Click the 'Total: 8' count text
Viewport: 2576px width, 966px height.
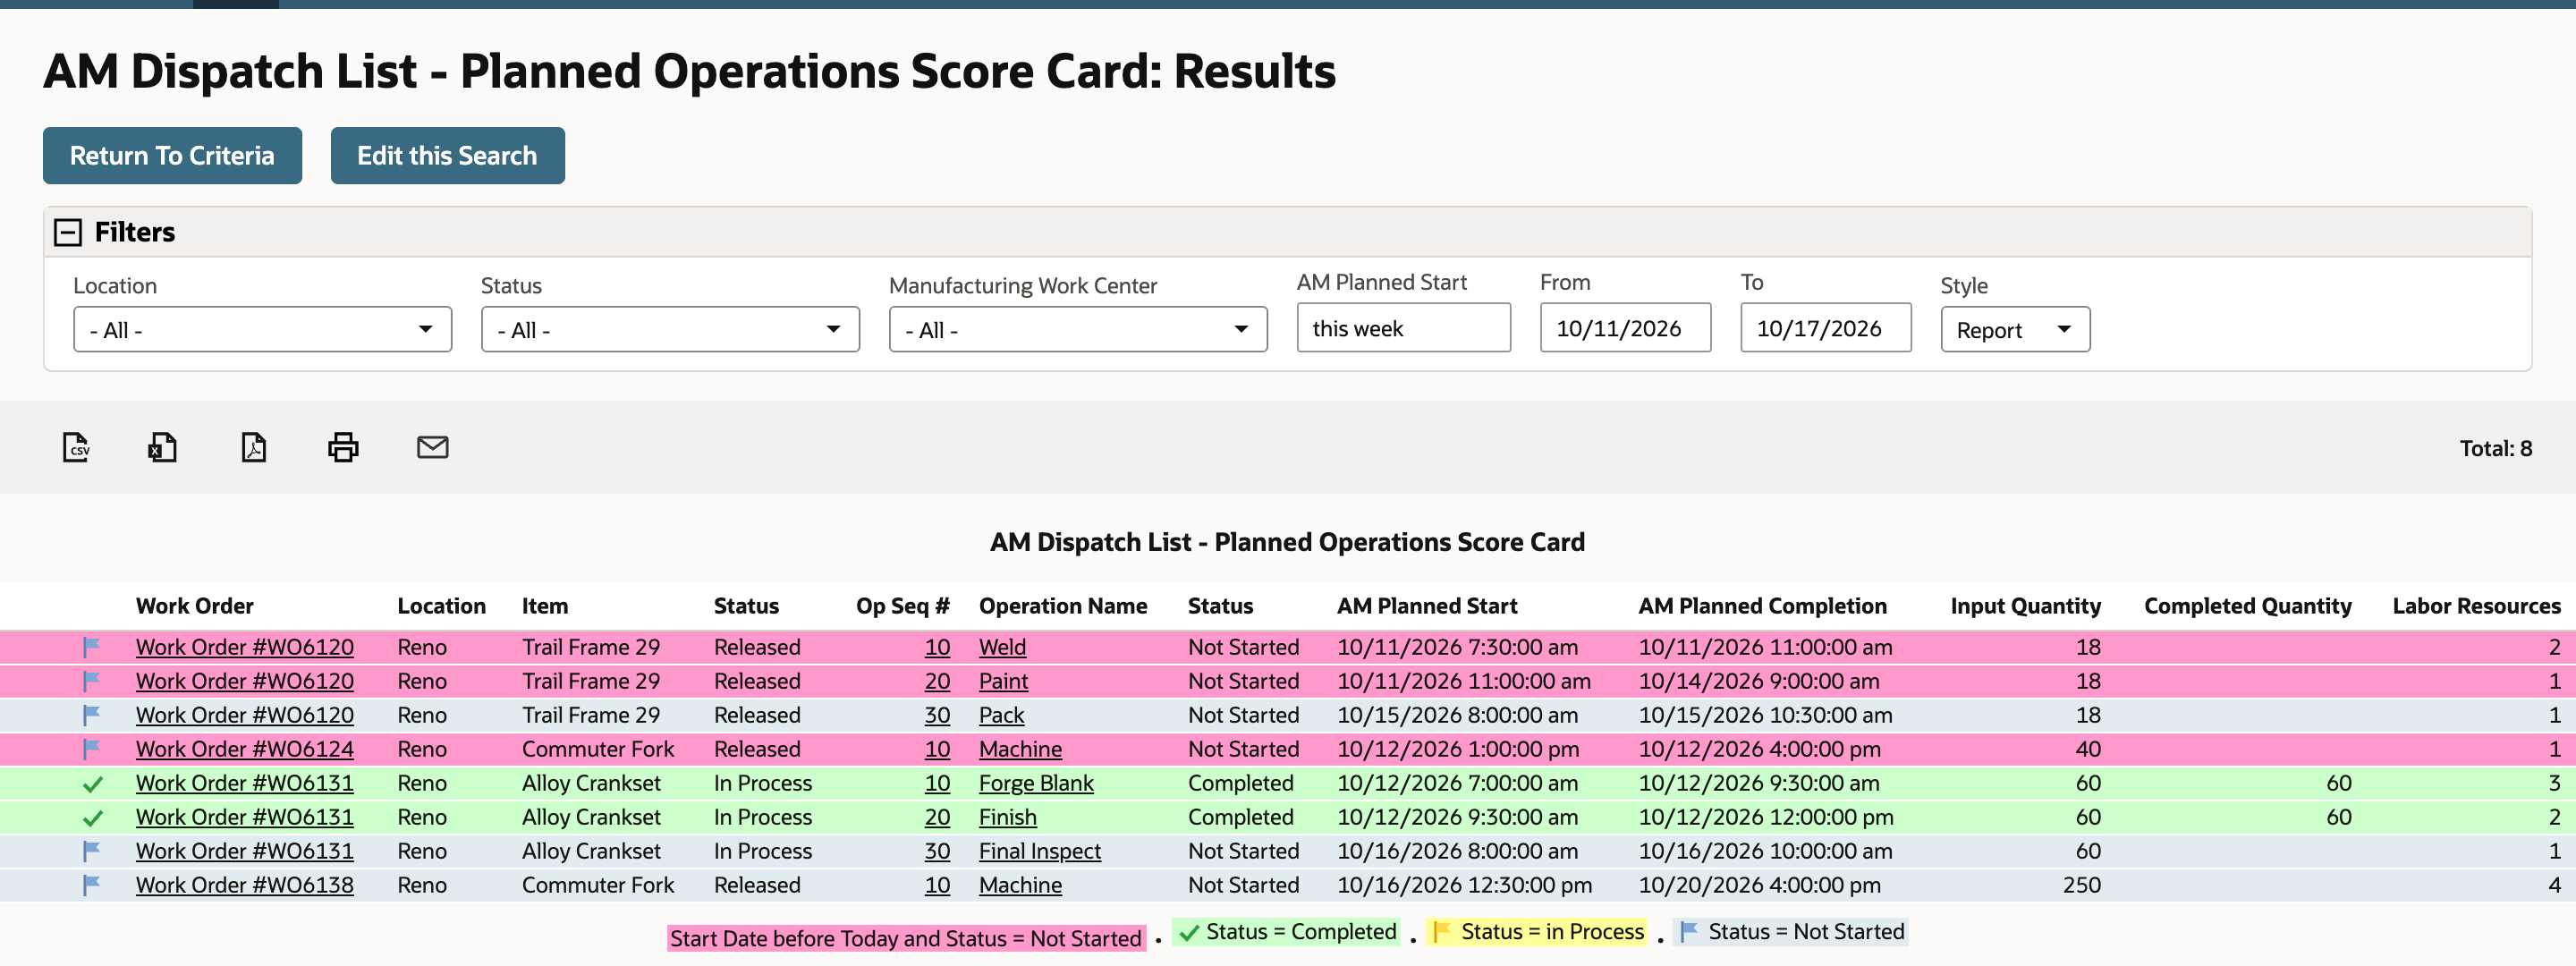pos(2496,448)
